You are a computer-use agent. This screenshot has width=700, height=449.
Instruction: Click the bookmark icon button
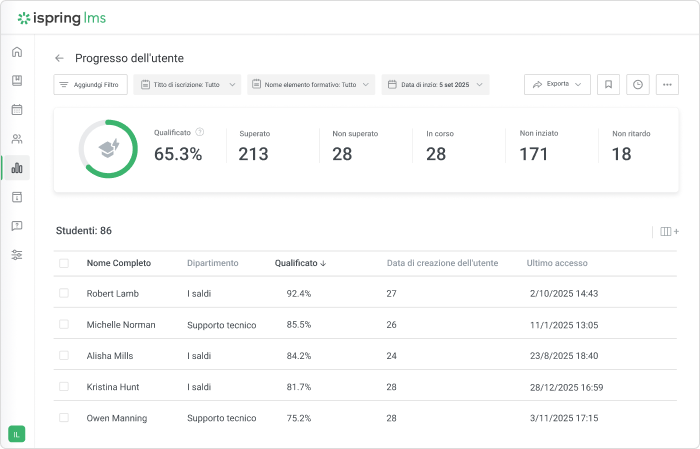click(x=608, y=85)
